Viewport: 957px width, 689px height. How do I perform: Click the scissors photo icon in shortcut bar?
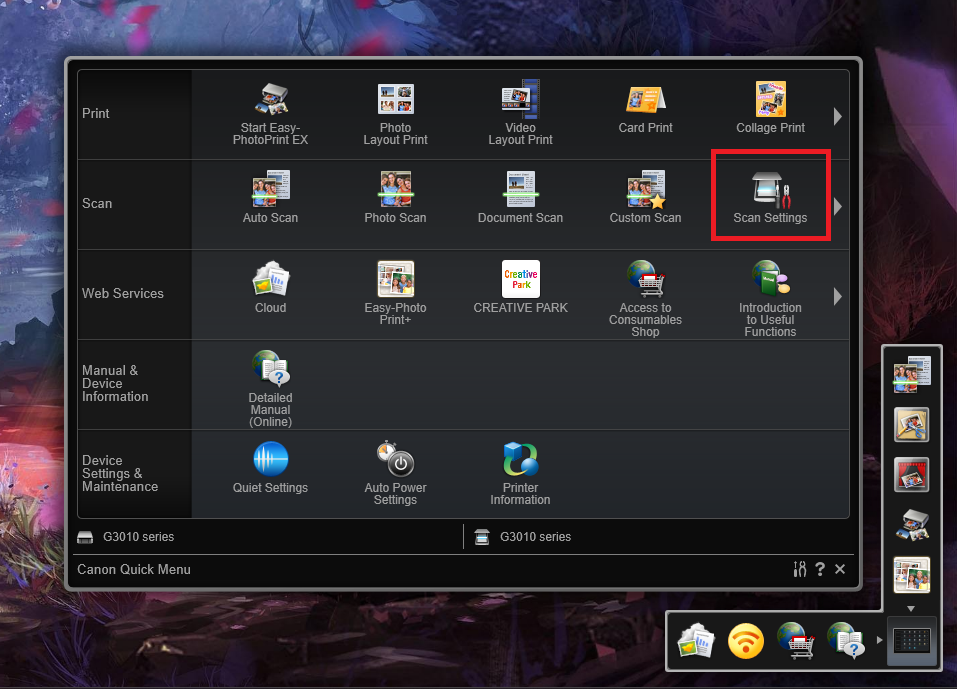click(x=912, y=424)
